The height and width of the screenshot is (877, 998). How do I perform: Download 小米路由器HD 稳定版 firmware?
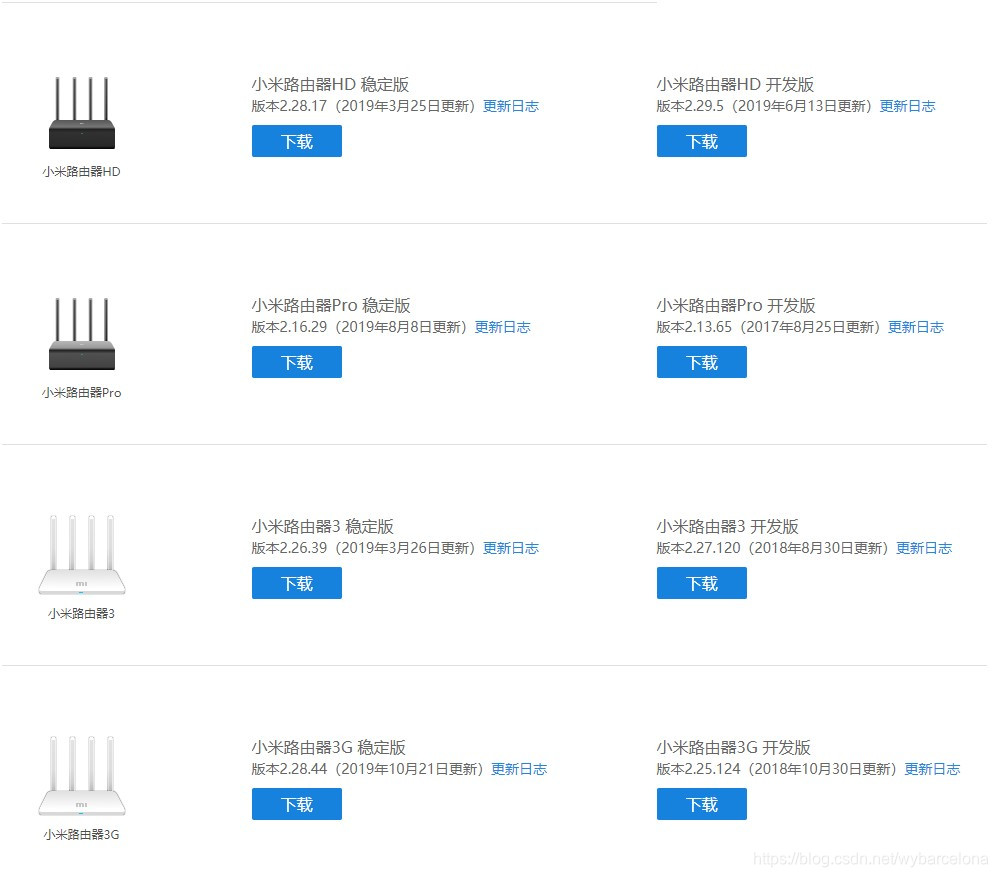pos(297,141)
